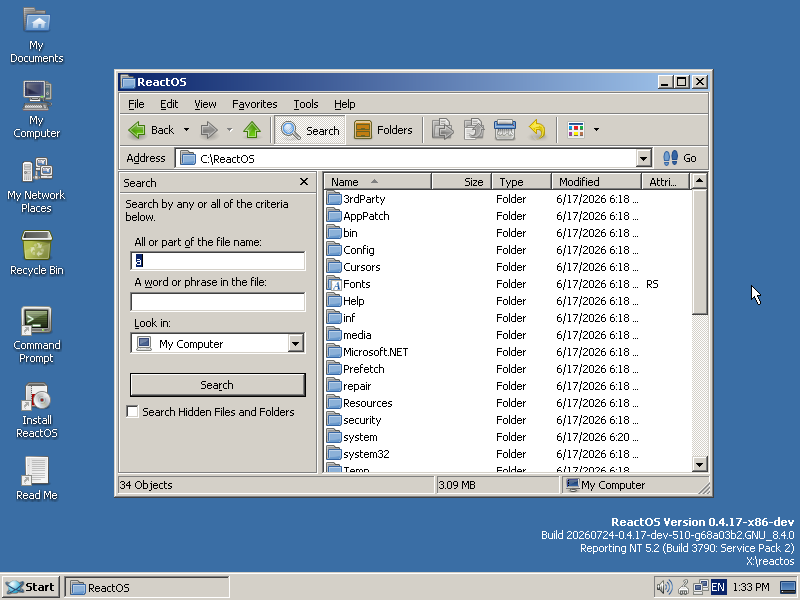The width and height of the screenshot is (800, 600).
Task: Select the repair folder
Action: coord(349,386)
